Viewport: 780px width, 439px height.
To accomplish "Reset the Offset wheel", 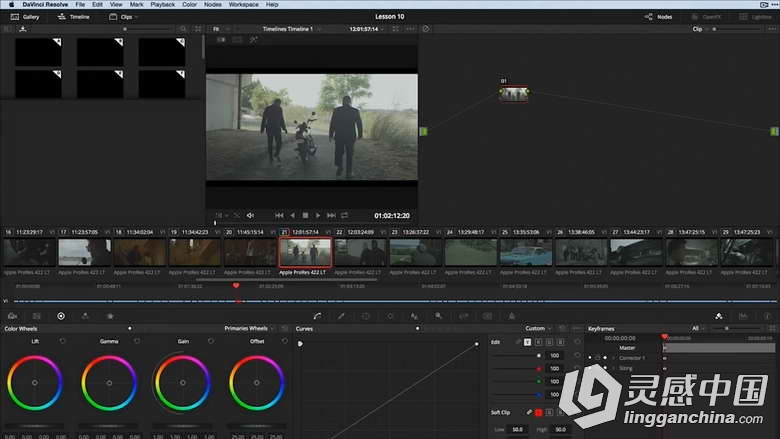I will [285, 341].
